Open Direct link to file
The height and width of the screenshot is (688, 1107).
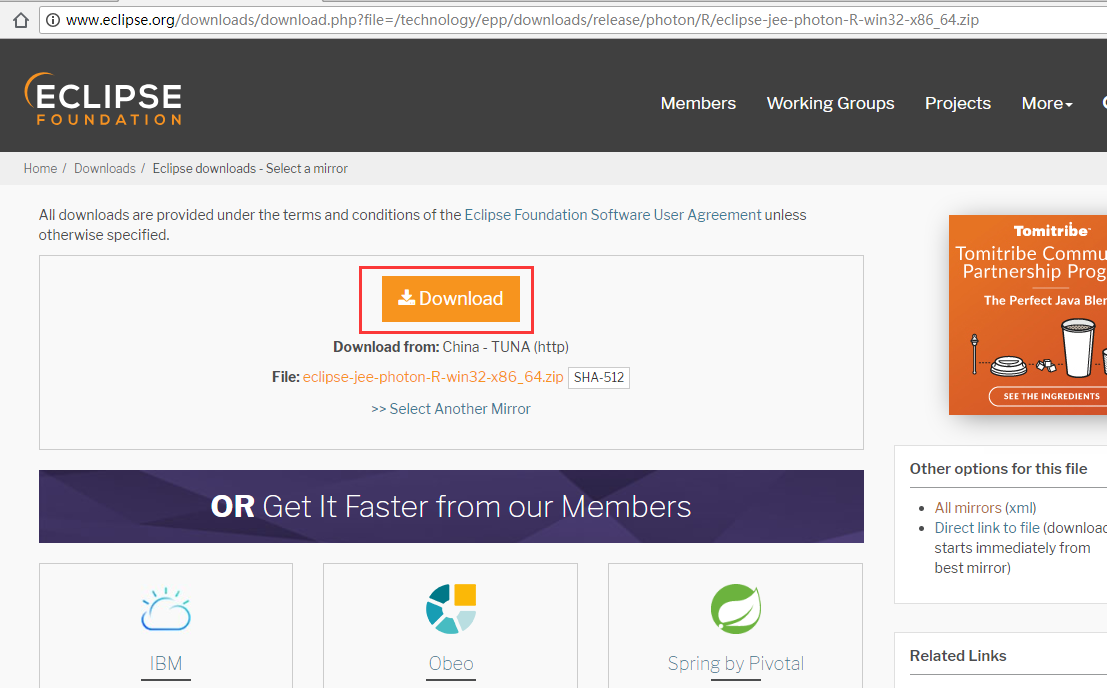pos(987,528)
